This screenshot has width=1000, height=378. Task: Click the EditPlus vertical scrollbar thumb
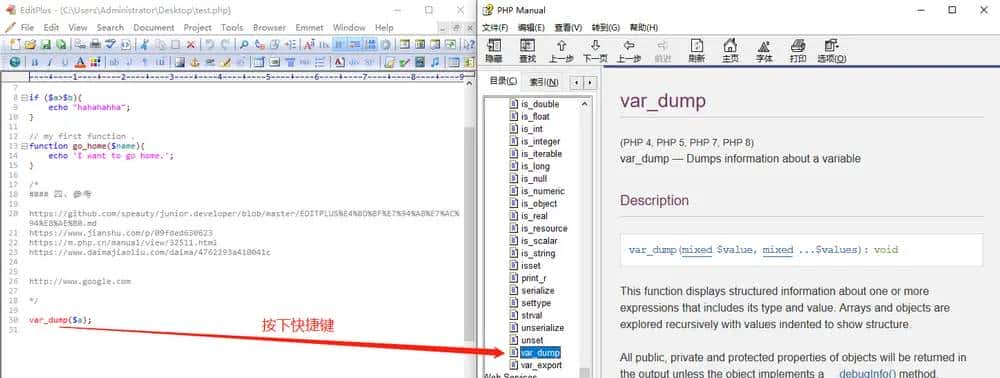click(469, 233)
